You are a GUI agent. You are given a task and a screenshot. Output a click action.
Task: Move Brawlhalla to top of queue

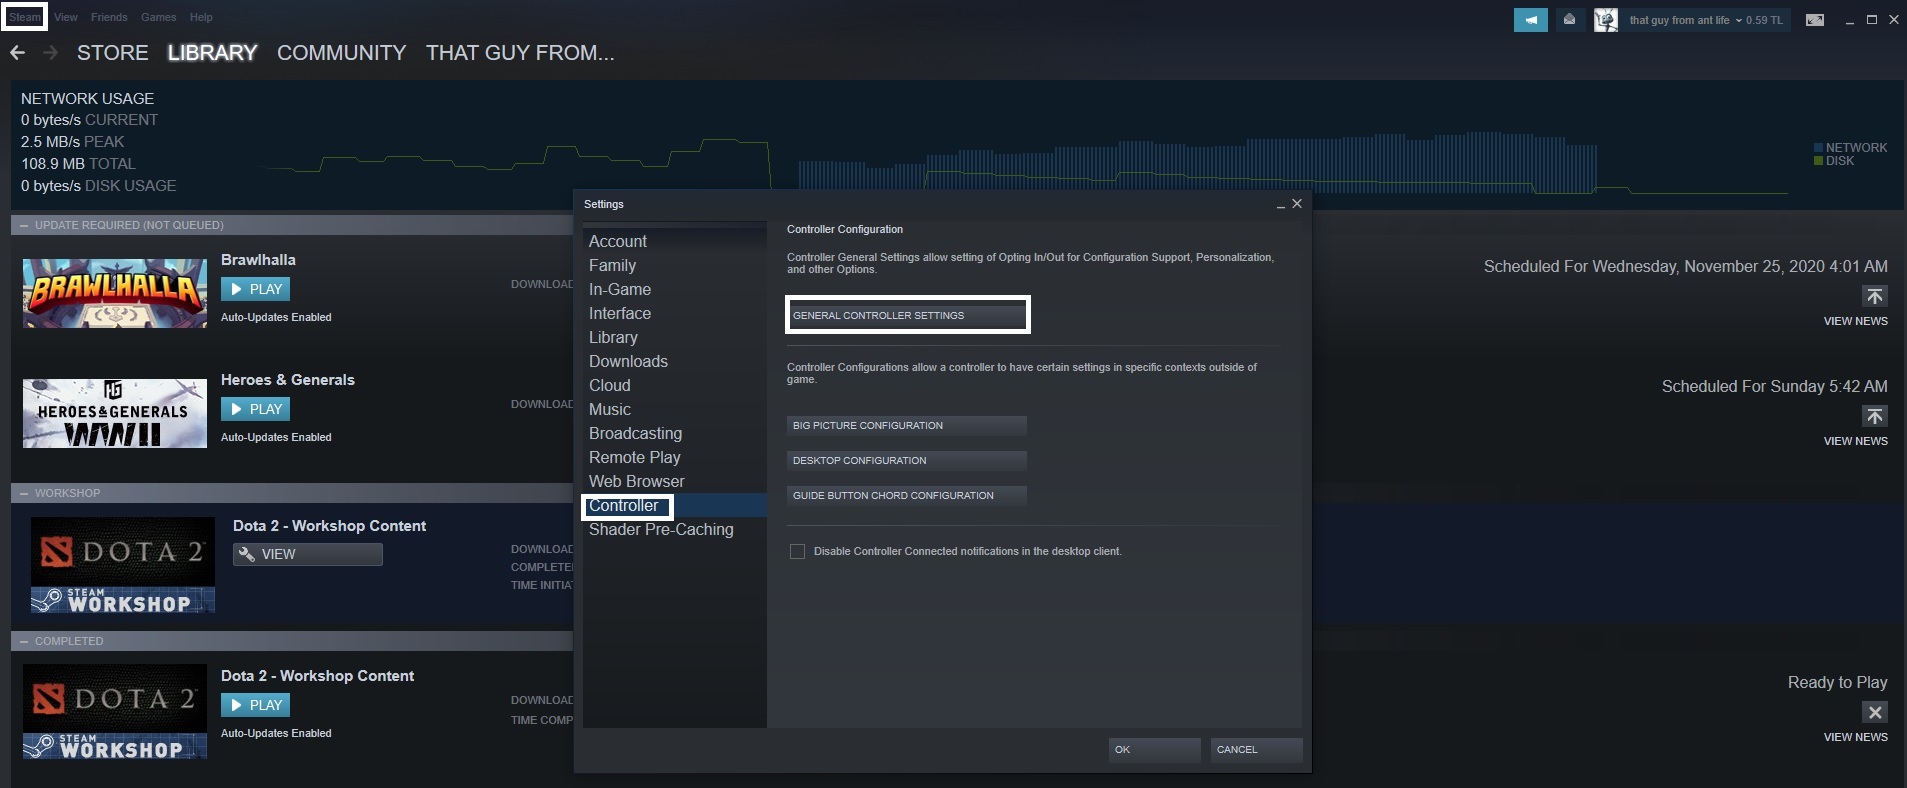[1875, 296]
